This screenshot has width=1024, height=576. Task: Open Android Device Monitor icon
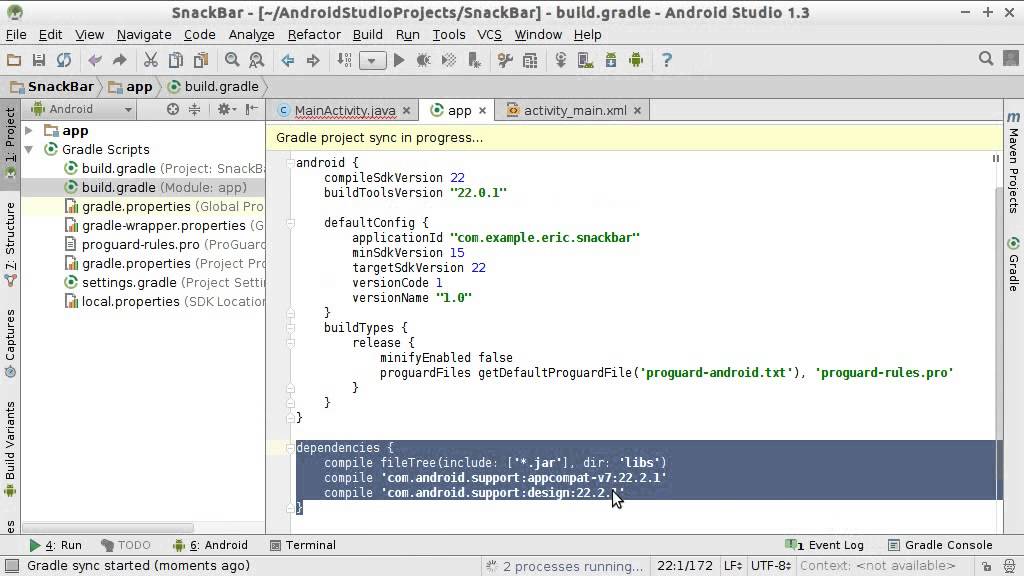click(636, 60)
